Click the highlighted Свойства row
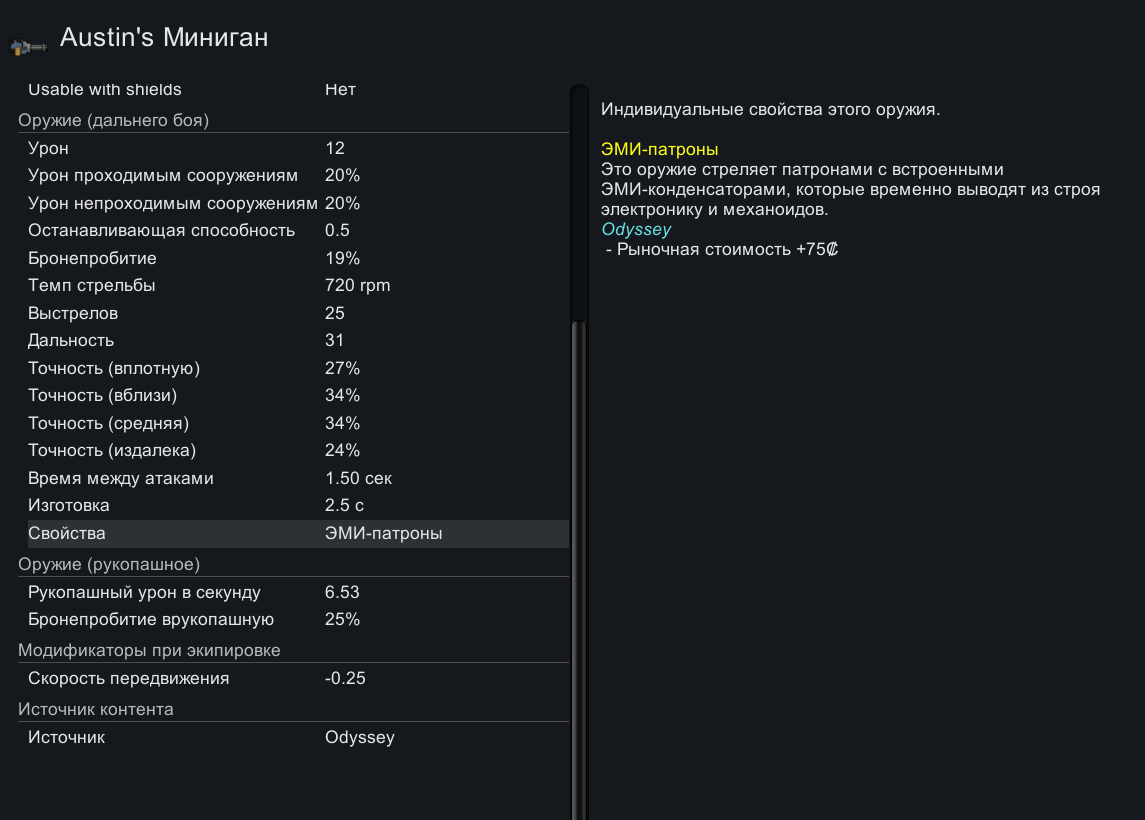Viewport: 1145px width, 820px height. (290, 534)
